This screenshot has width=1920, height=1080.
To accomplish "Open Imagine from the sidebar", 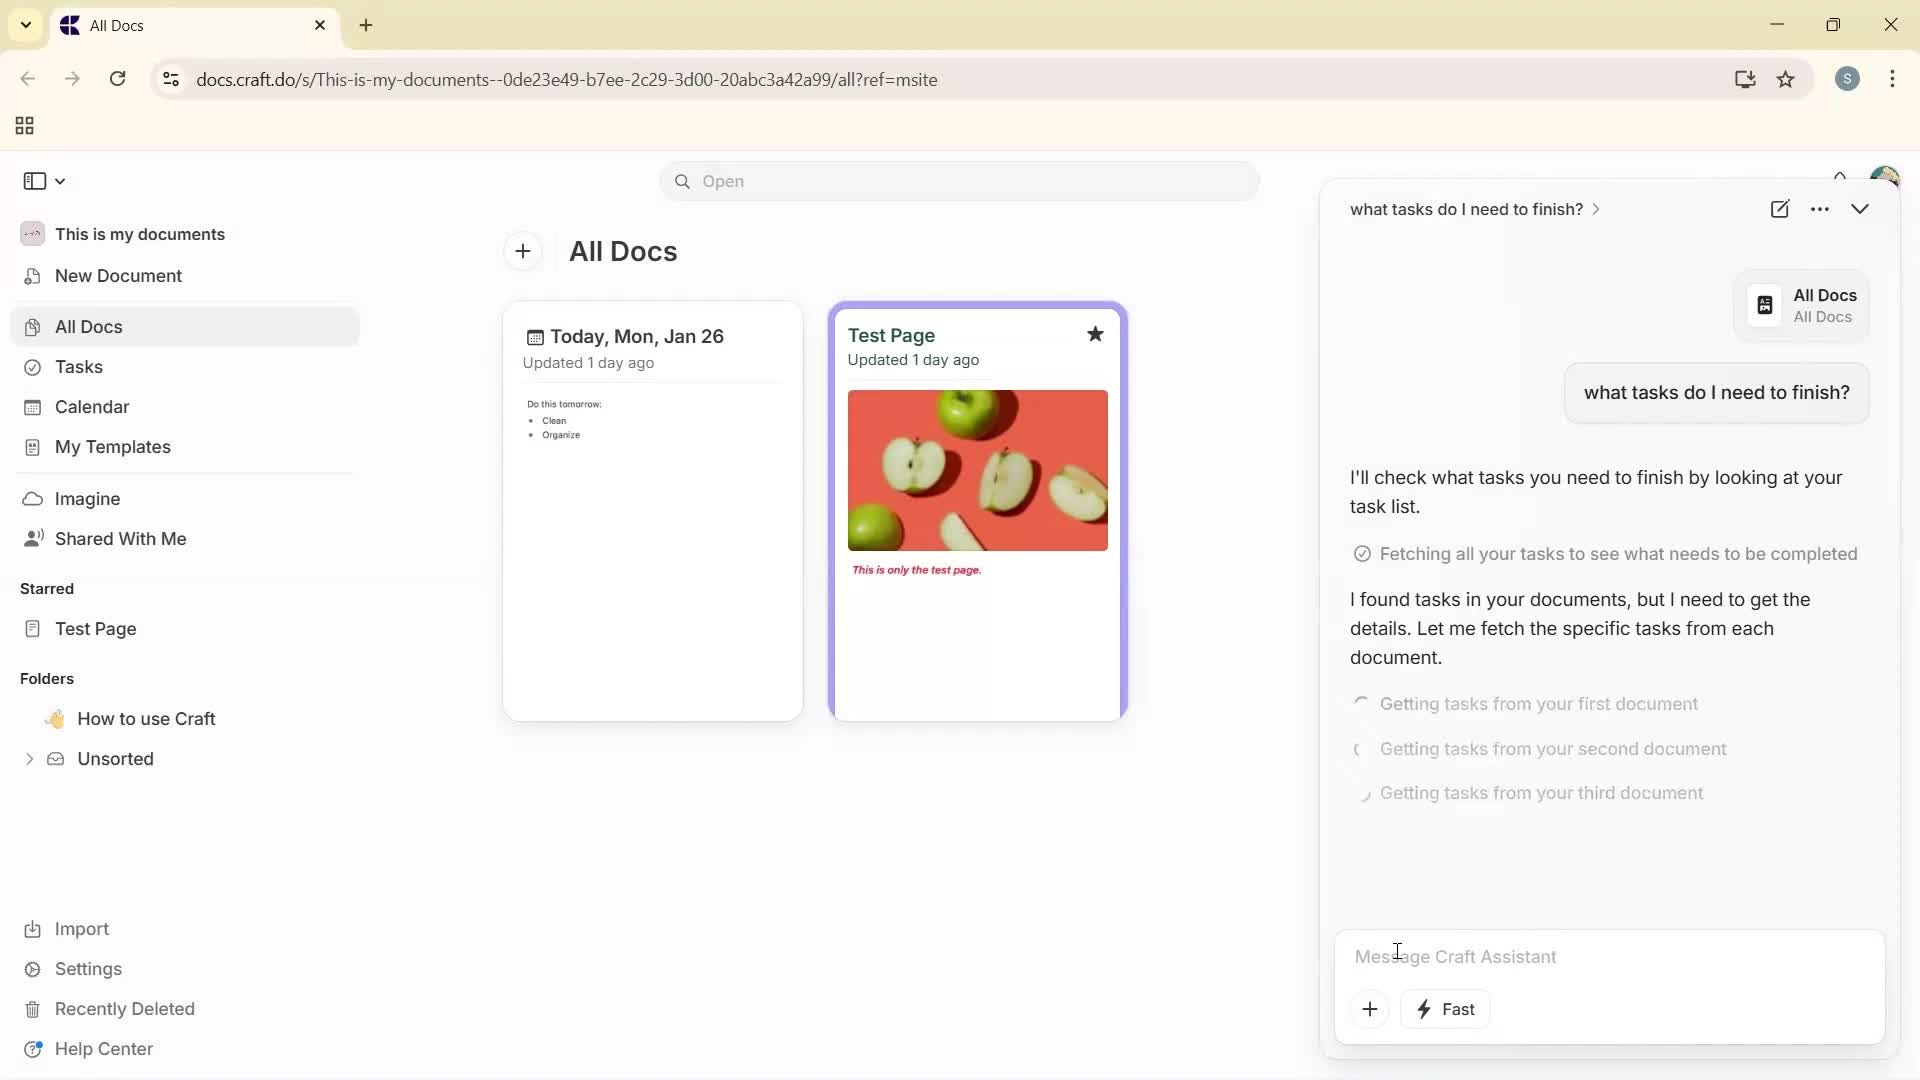I will click(85, 498).
